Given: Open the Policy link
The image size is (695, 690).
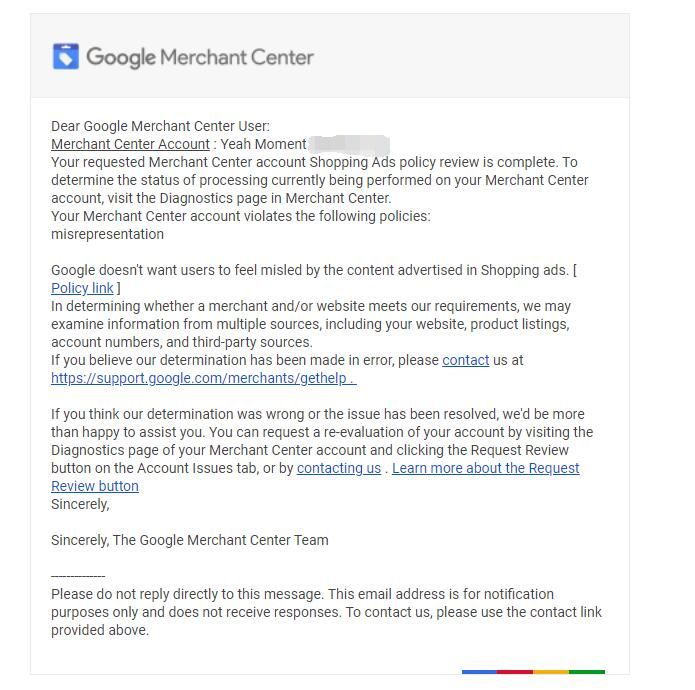Looking at the screenshot, I should coord(82,288).
